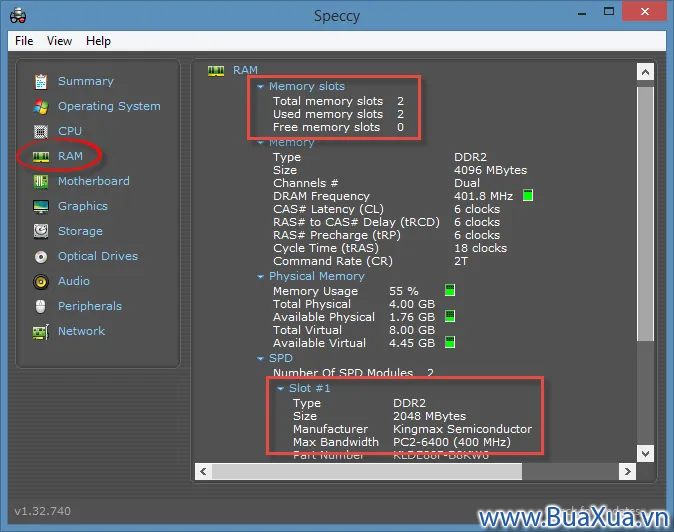674x532 pixels.
Task: Open the View menu
Action: pos(59,41)
